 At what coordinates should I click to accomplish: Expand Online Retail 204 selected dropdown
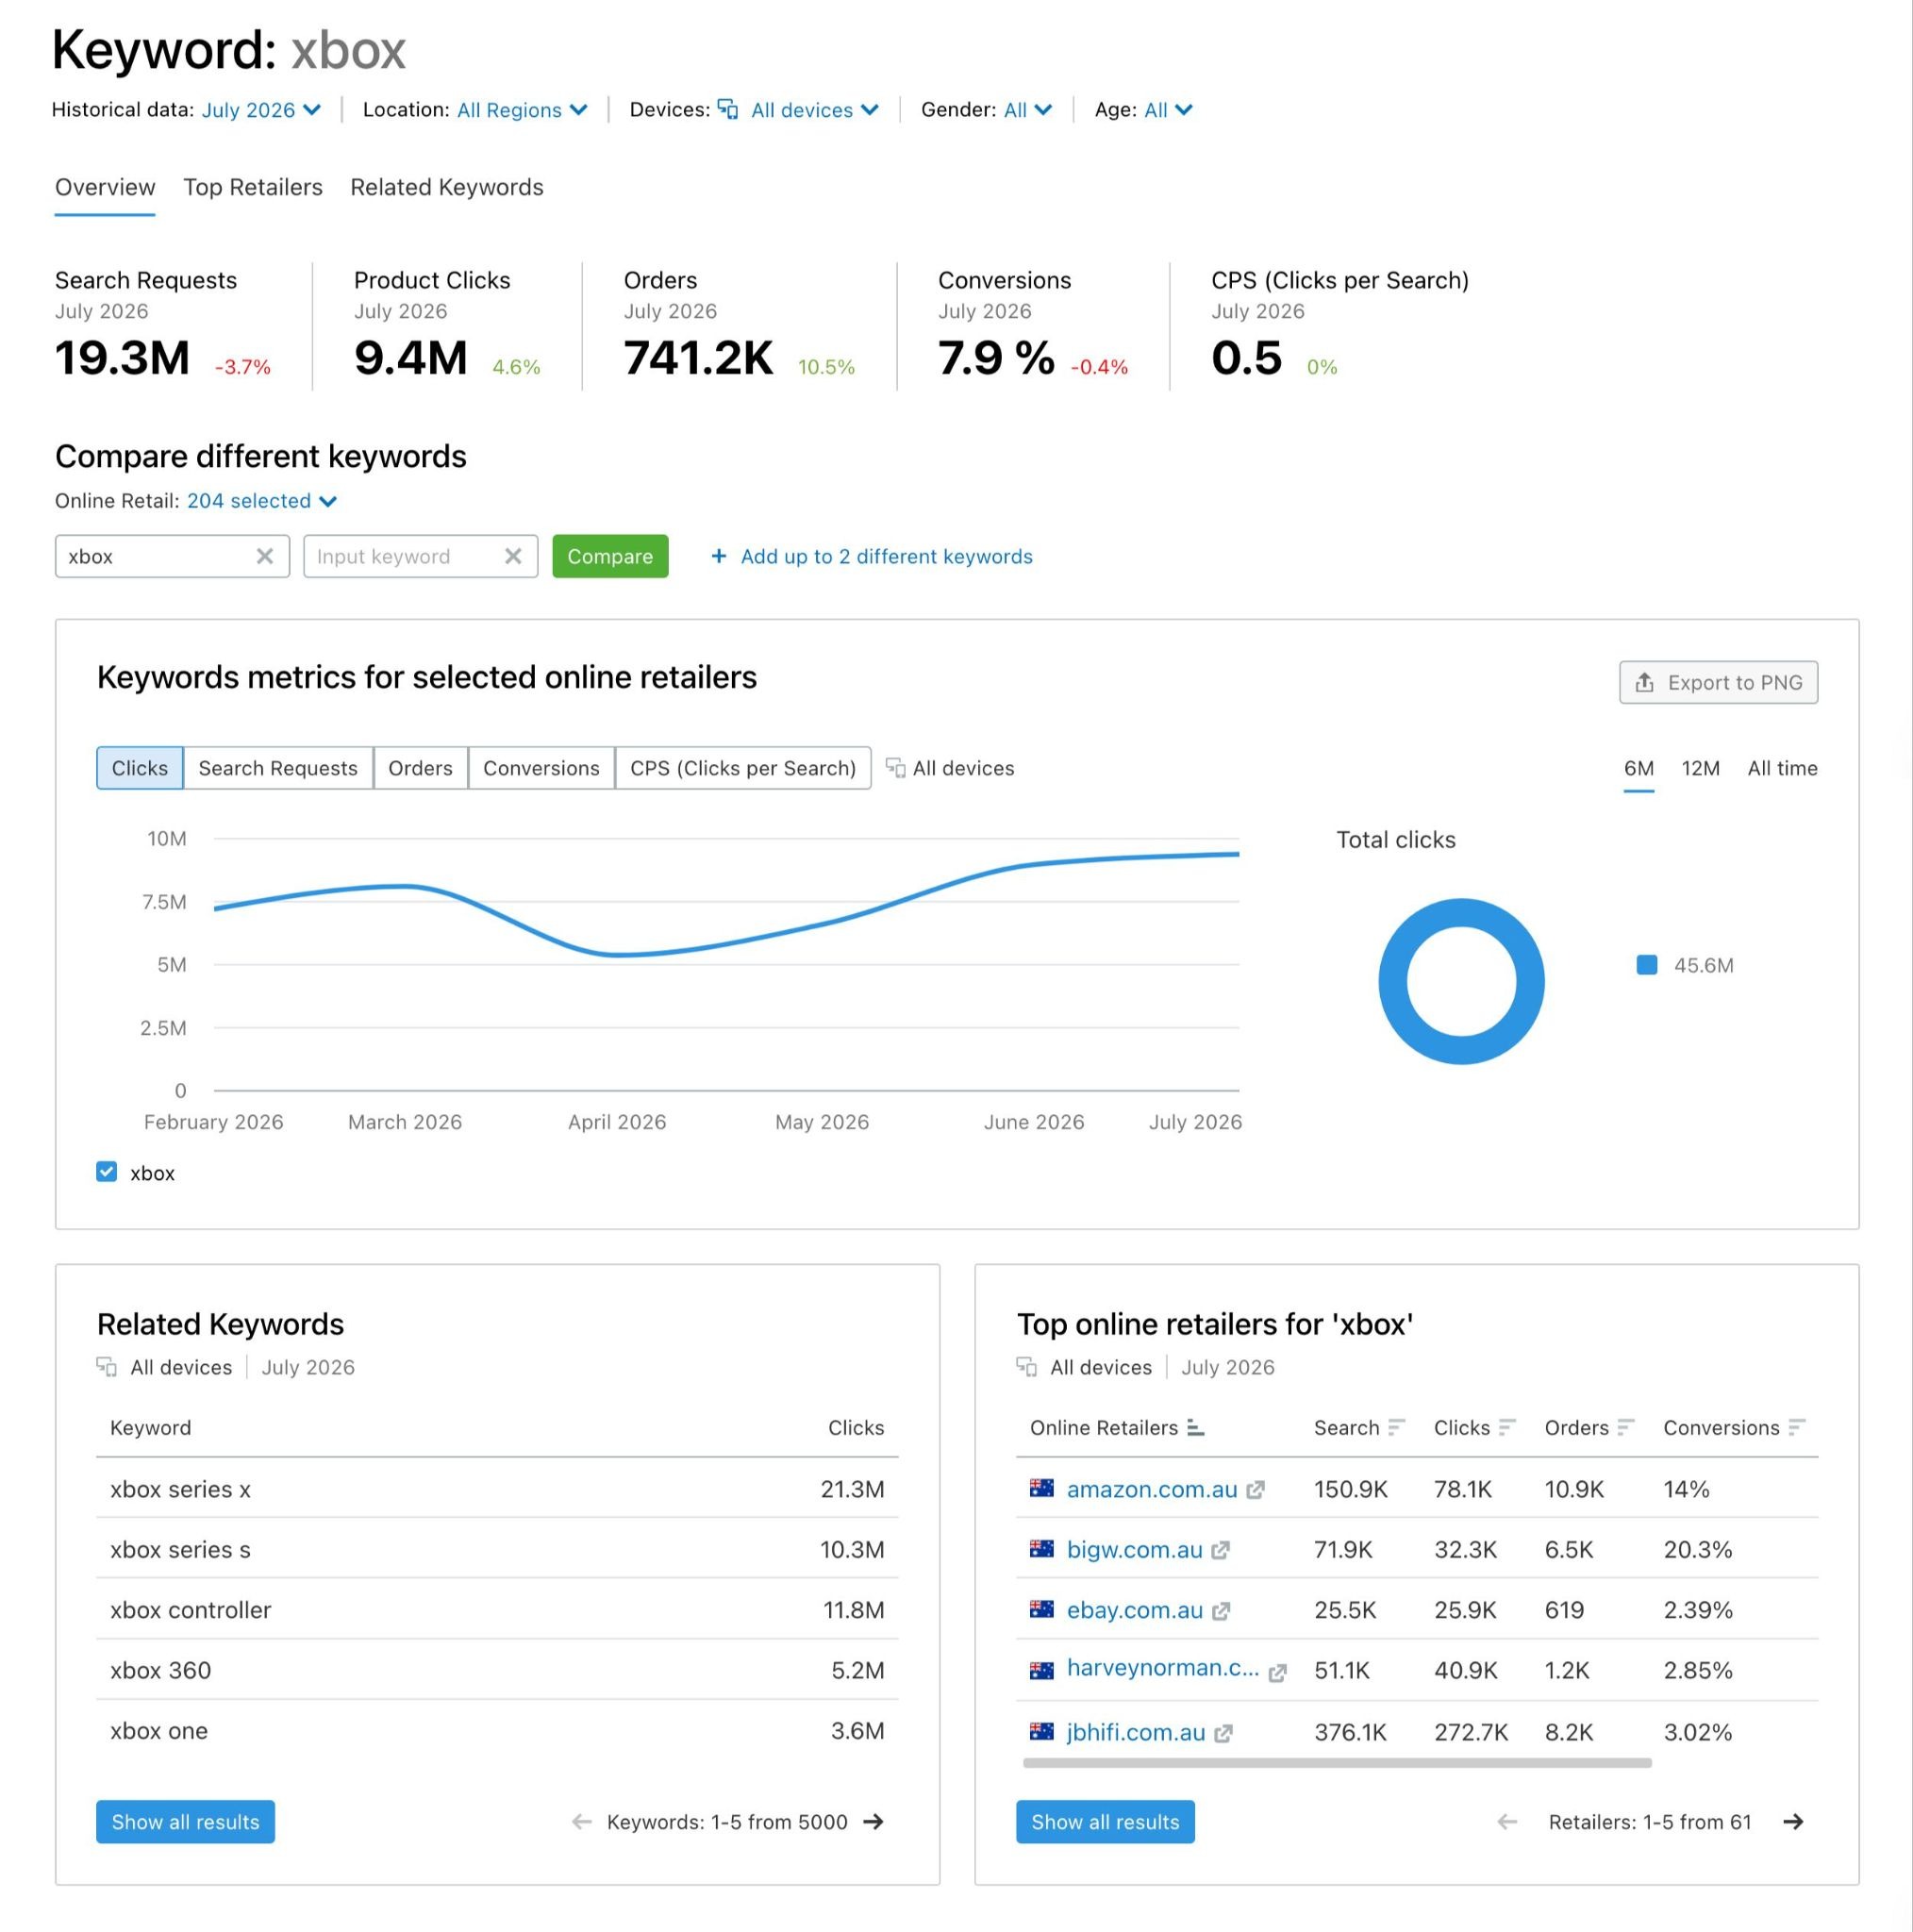[x=262, y=501]
